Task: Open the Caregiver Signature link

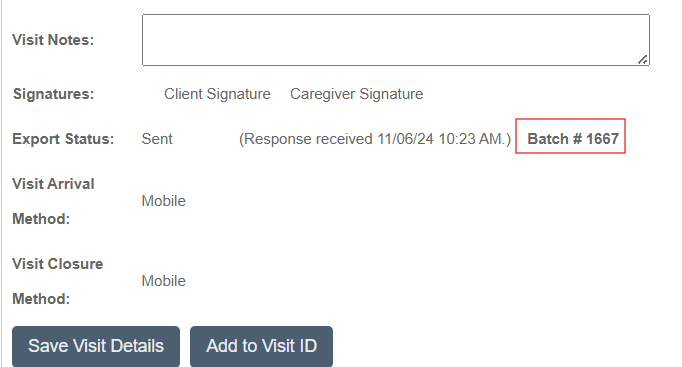Action: [357, 94]
